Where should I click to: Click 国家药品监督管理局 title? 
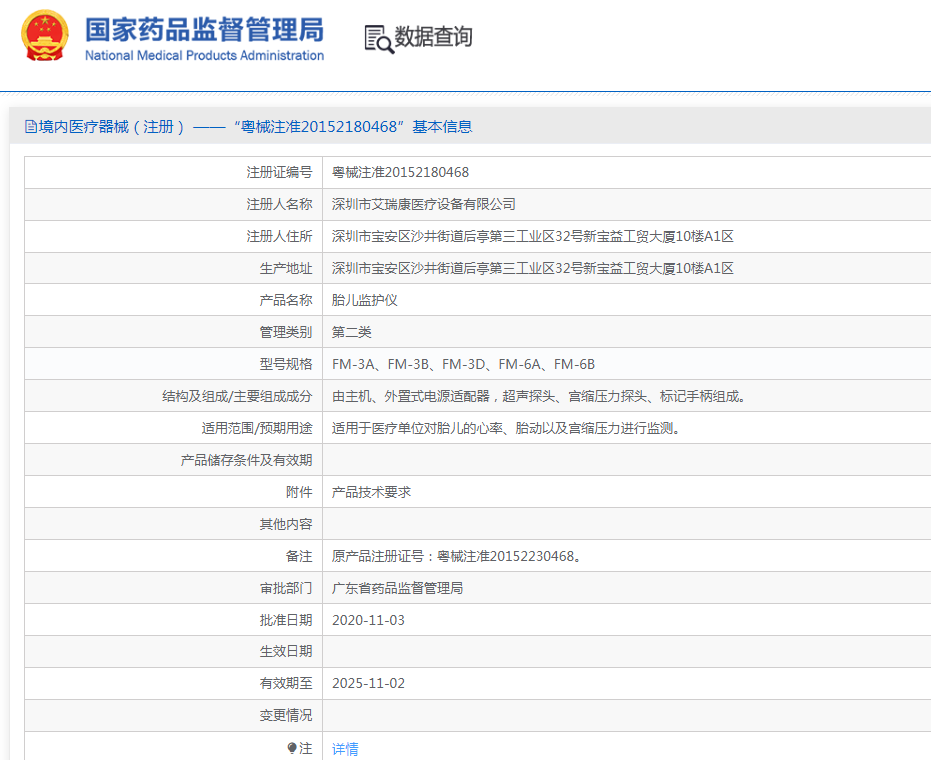click(x=204, y=29)
